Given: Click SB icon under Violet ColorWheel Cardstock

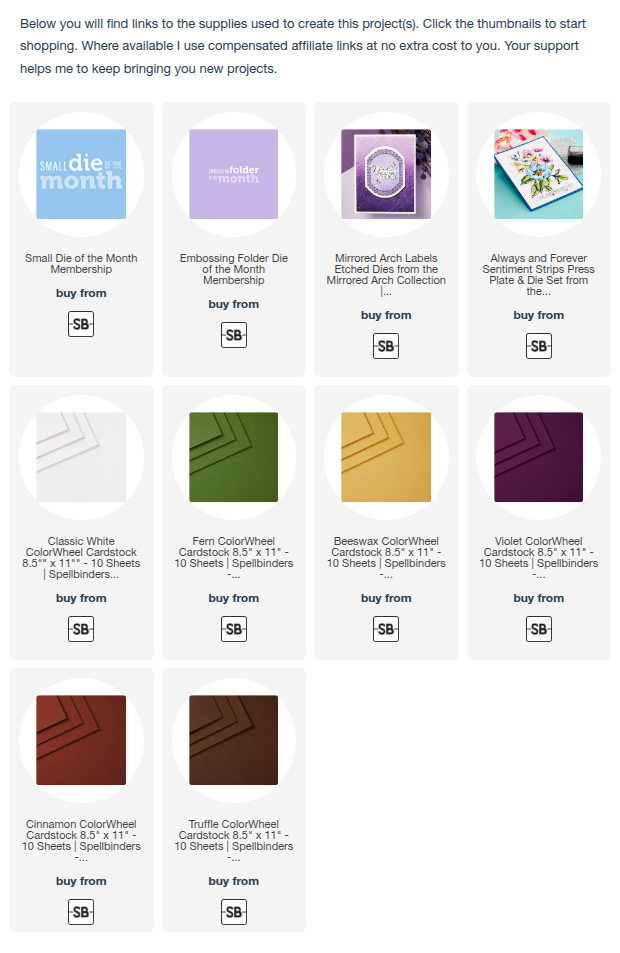Looking at the screenshot, I should pos(539,629).
